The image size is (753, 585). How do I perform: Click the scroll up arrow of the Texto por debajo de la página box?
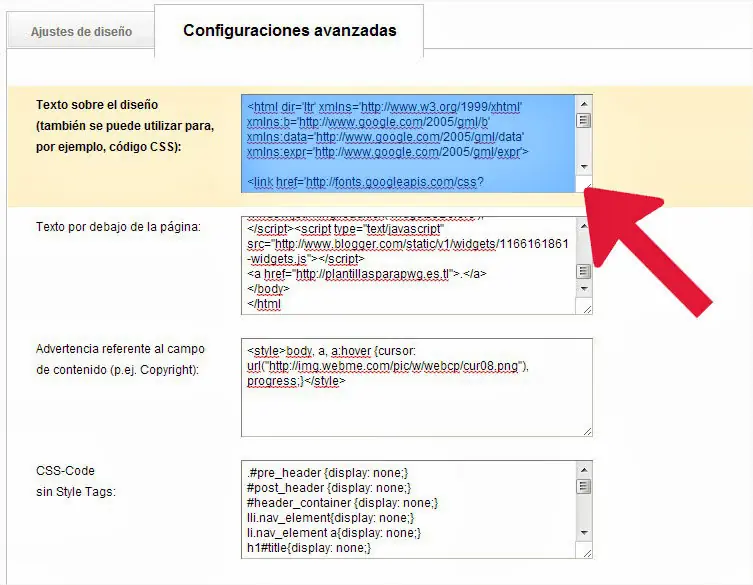[584, 226]
